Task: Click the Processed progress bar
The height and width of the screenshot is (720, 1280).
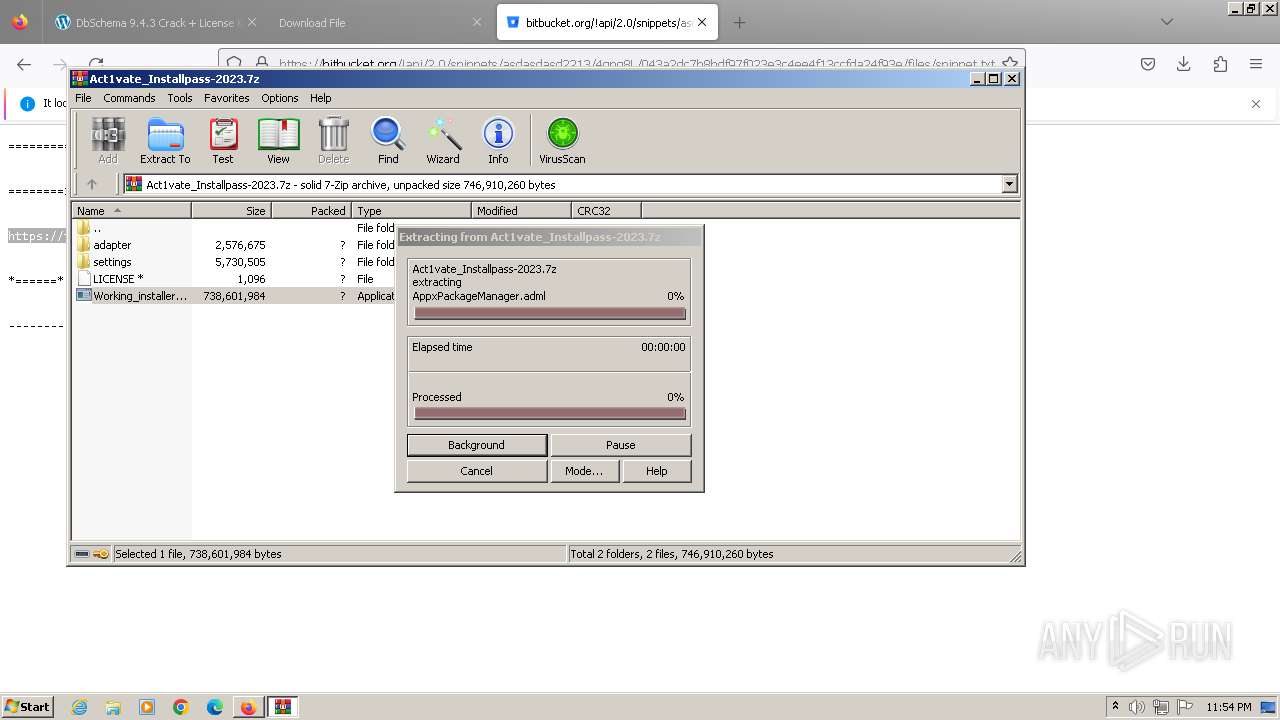Action: pos(549,413)
